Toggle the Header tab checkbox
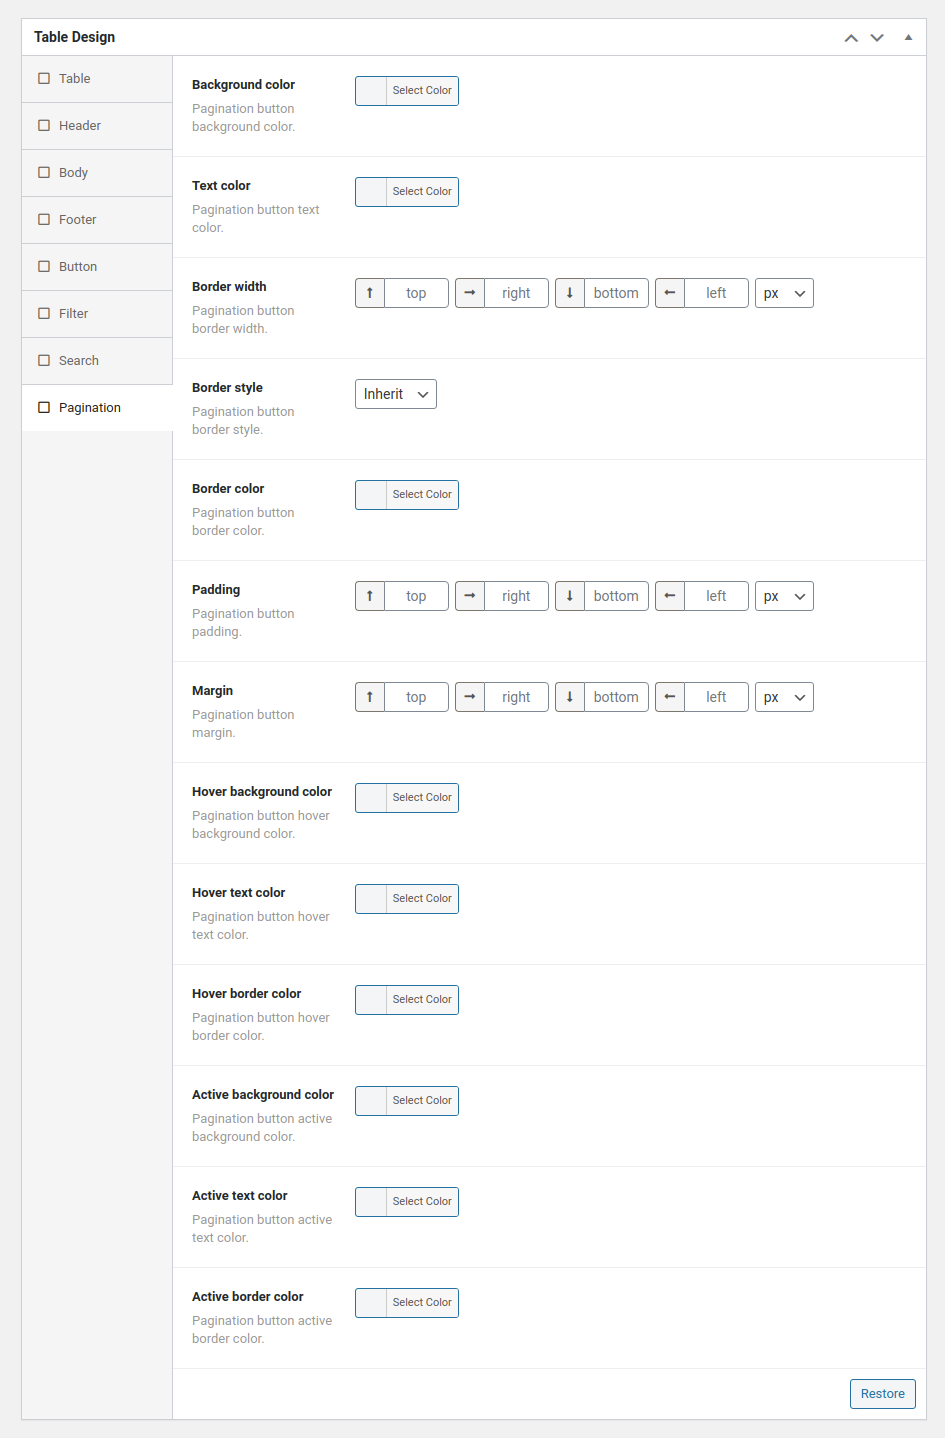Screen dimensions: 945x1438 44,126
